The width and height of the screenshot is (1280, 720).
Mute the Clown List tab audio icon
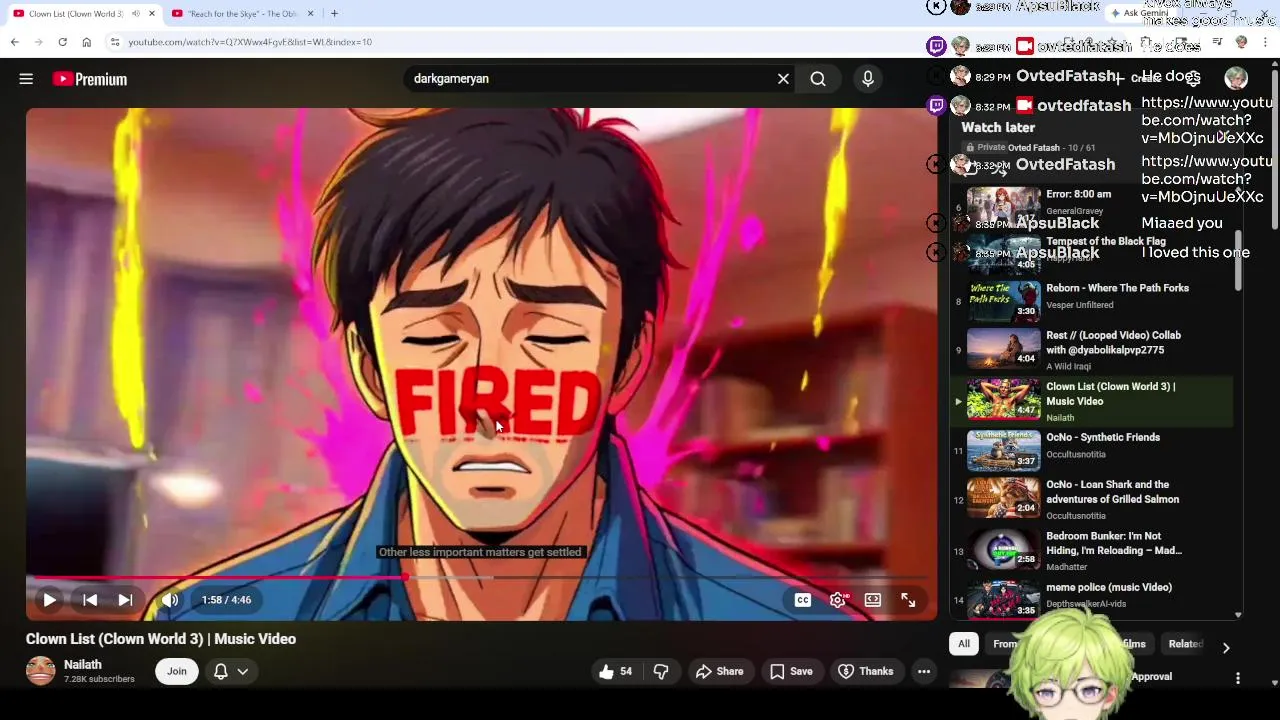(x=135, y=13)
